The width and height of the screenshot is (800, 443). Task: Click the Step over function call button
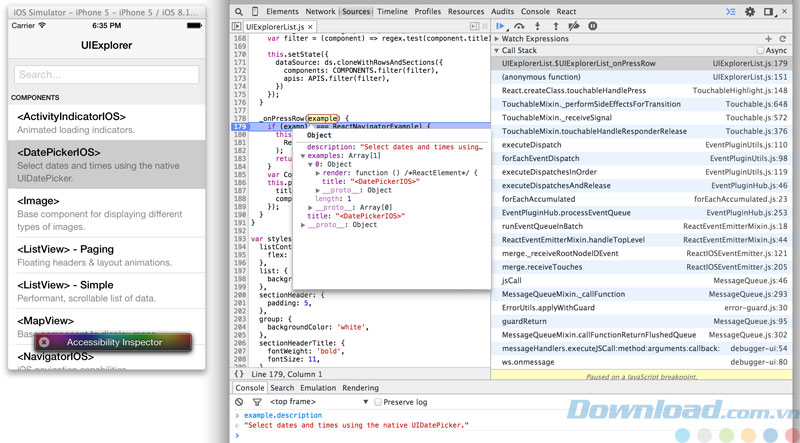point(519,26)
